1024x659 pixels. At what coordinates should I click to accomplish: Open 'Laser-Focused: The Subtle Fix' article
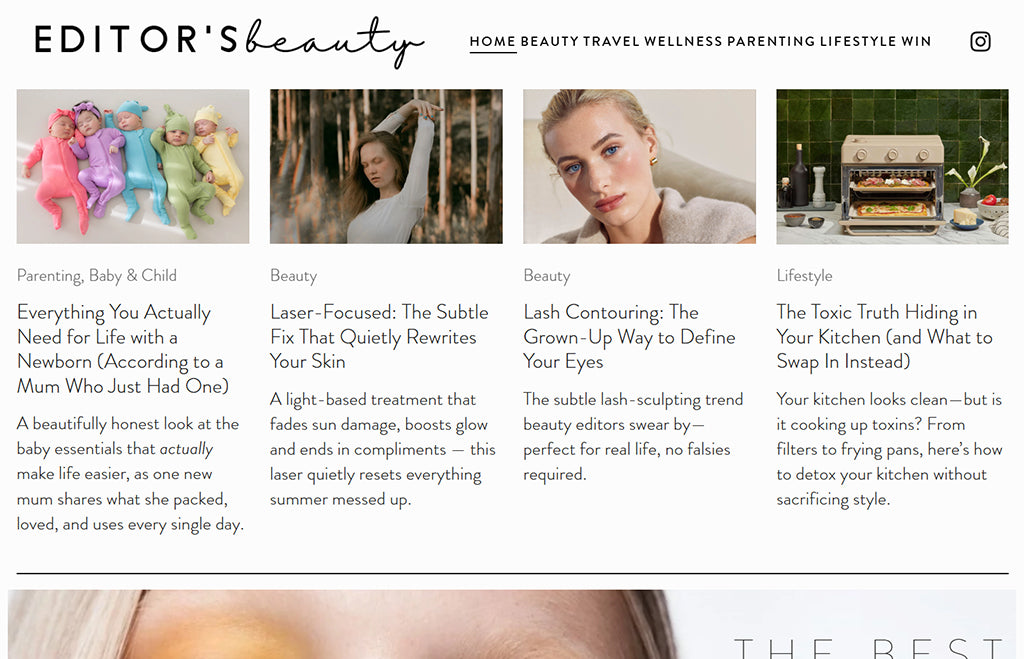[x=379, y=336]
